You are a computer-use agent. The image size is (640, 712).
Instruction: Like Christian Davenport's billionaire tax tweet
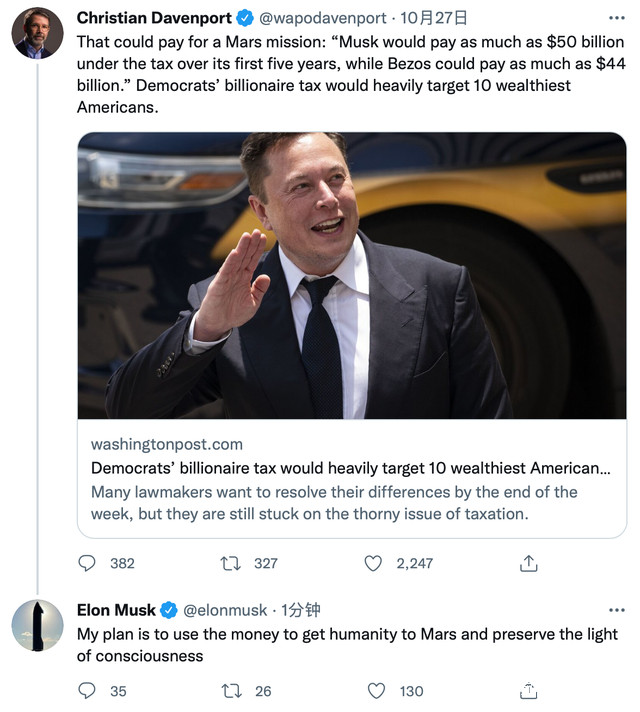373,563
